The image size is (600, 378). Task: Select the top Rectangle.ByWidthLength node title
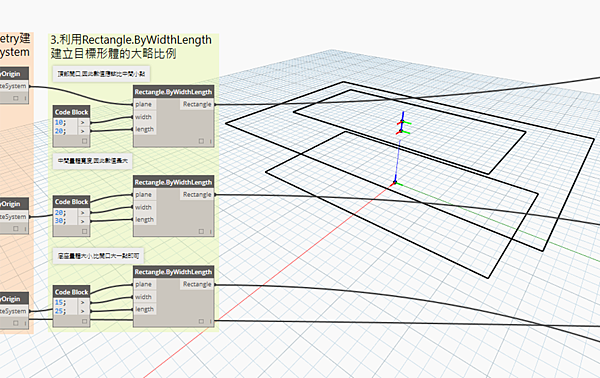tap(173, 92)
